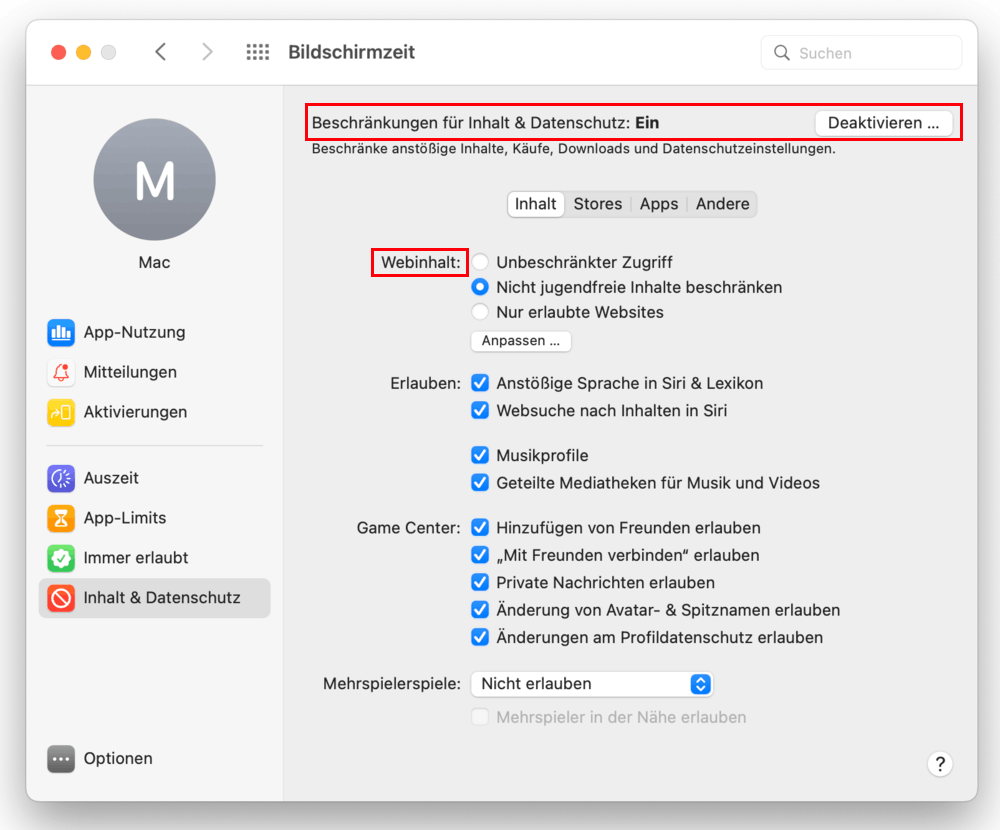Image resolution: width=1000 pixels, height=830 pixels.
Task: Select the Aktivierungen phone icon
Action: 61,412
